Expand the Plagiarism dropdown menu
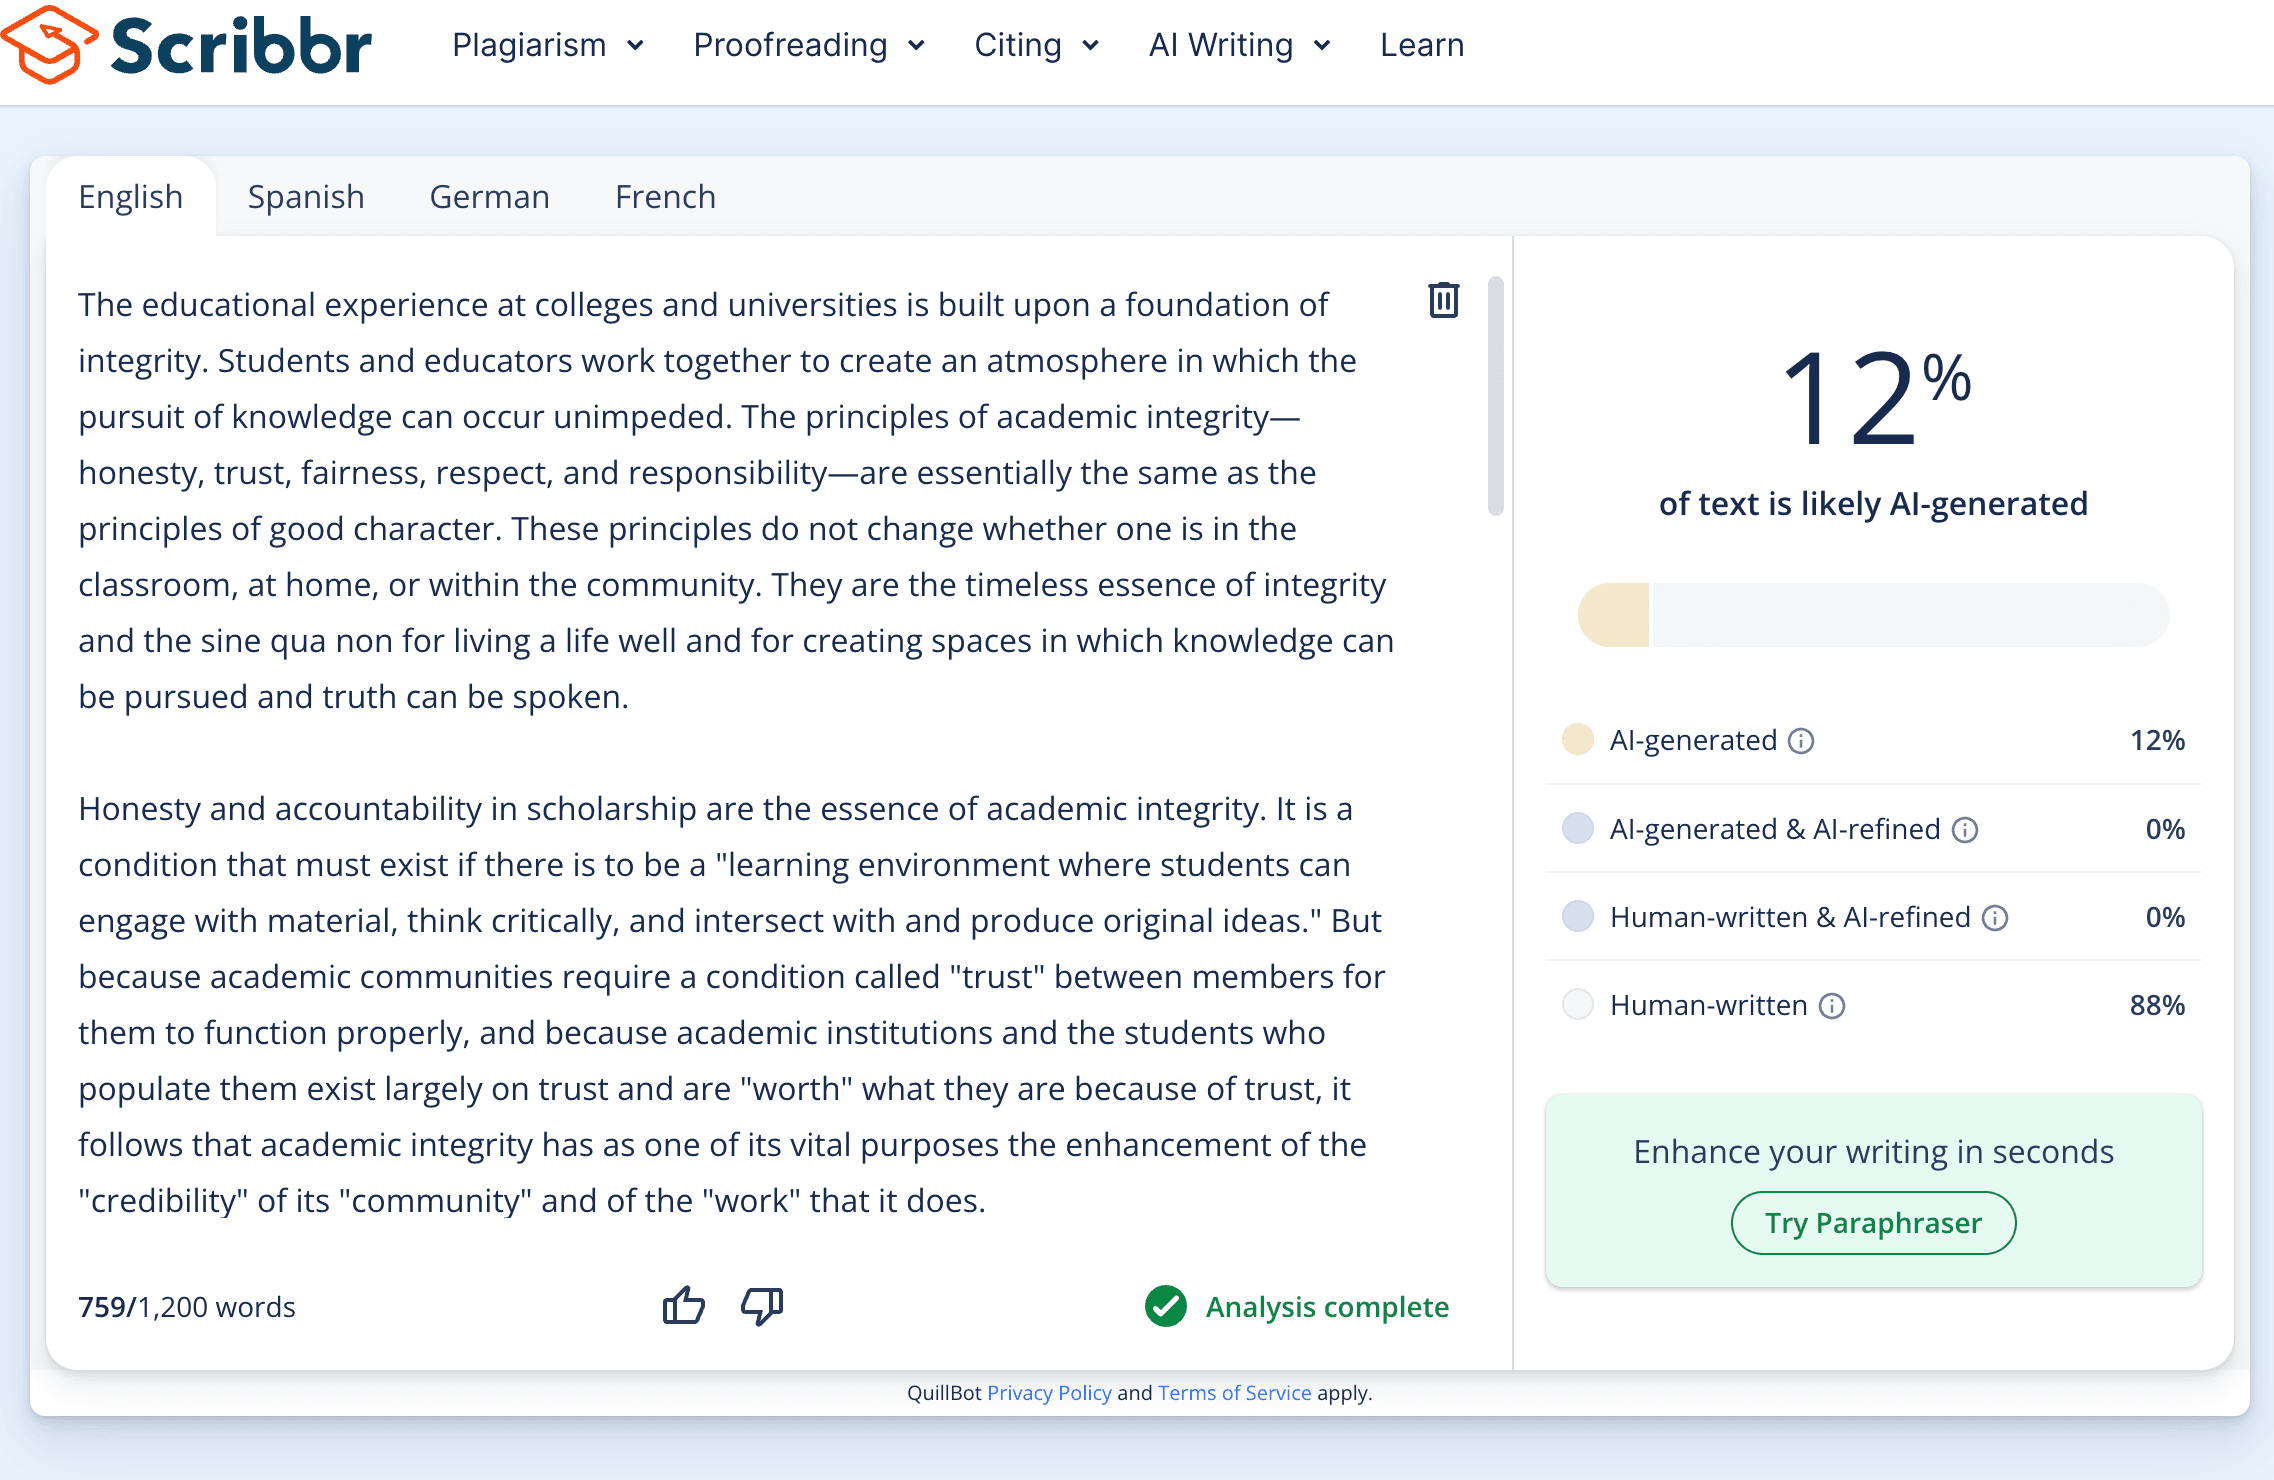Screen dimensions: 2274x1480 click(548, 45)
